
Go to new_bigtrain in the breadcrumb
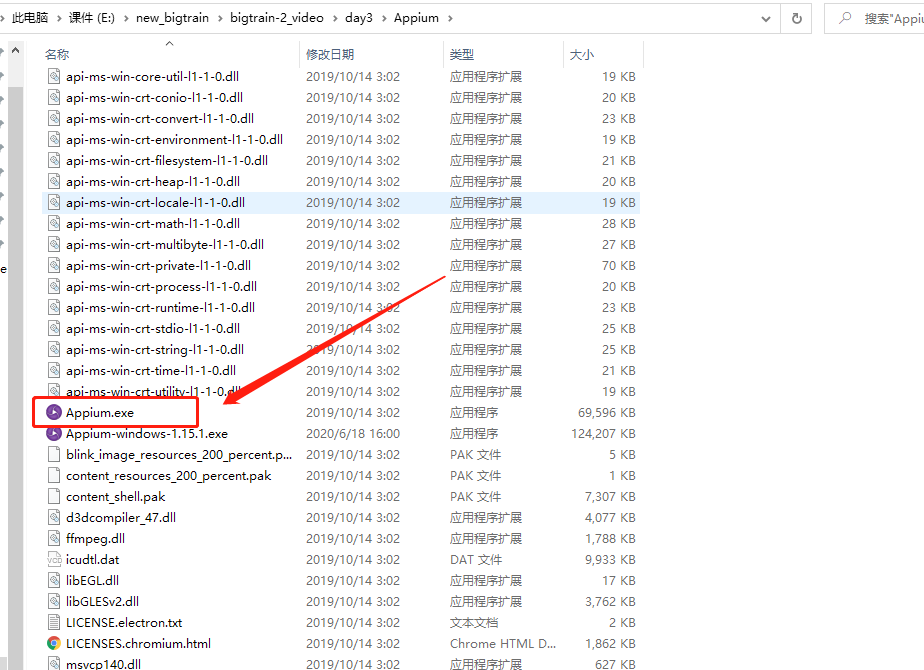(172, 18)
